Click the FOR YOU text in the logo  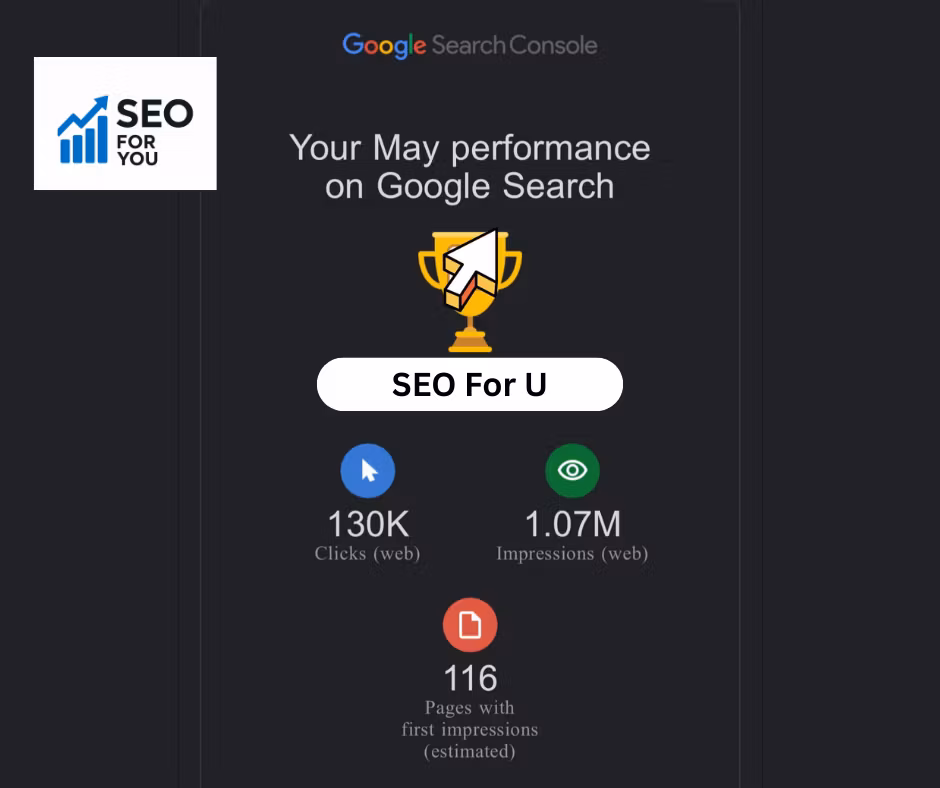137,149
